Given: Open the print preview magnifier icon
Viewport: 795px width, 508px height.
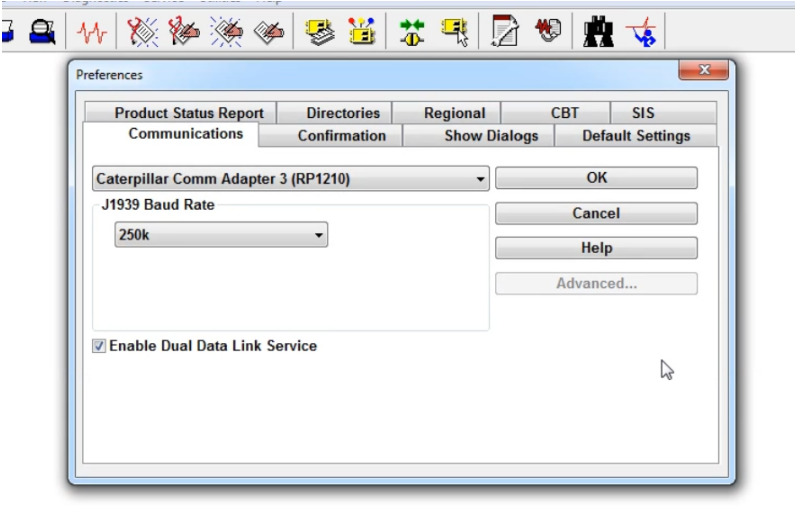Looking at the screenshot, I should click(41, 33).
